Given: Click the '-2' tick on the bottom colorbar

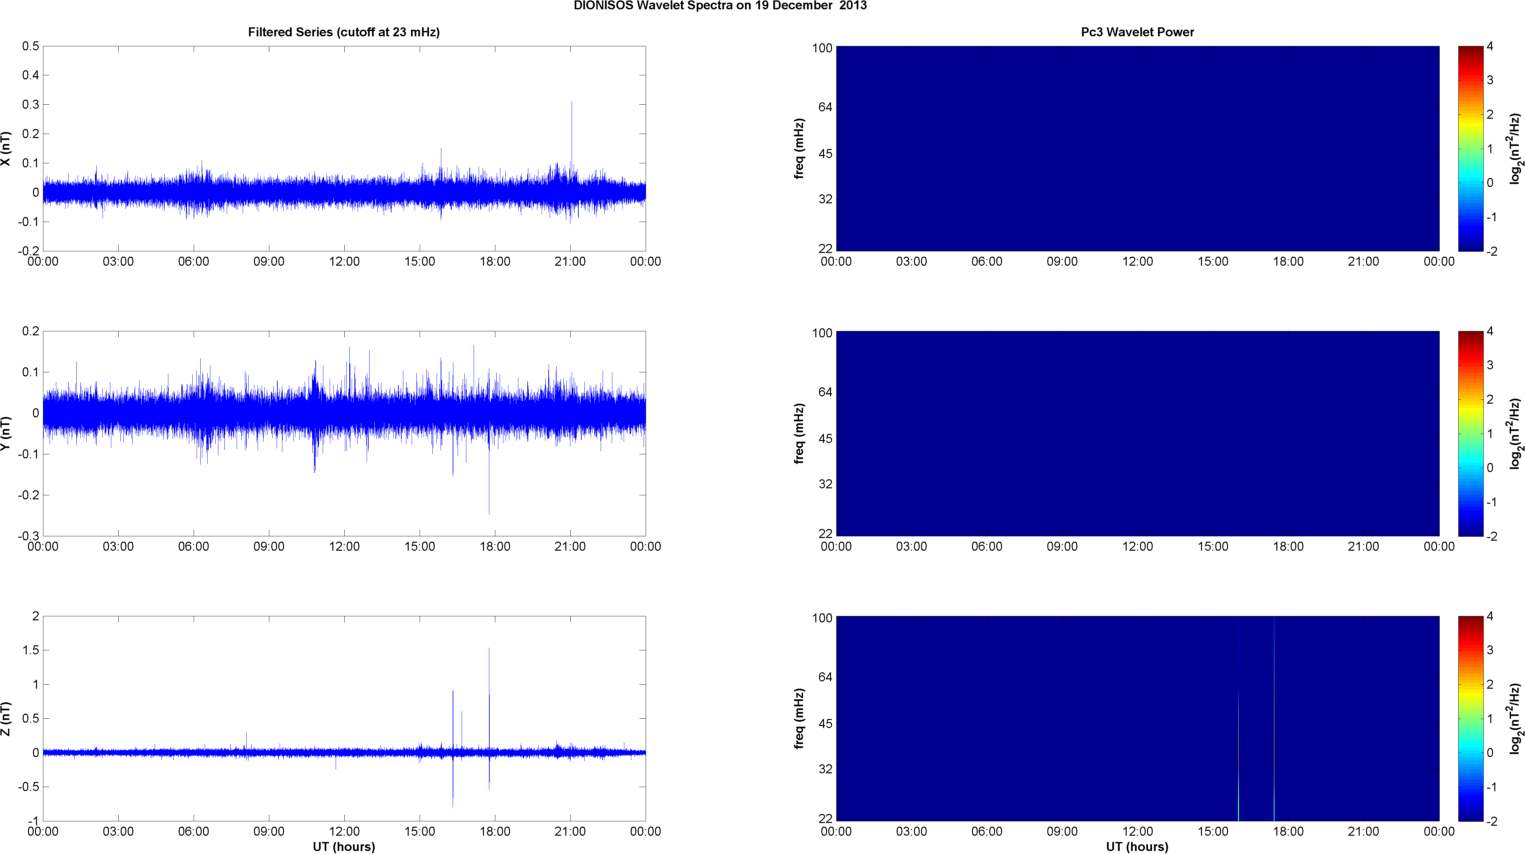Looking at the screenshot, I should [1491, 821].
